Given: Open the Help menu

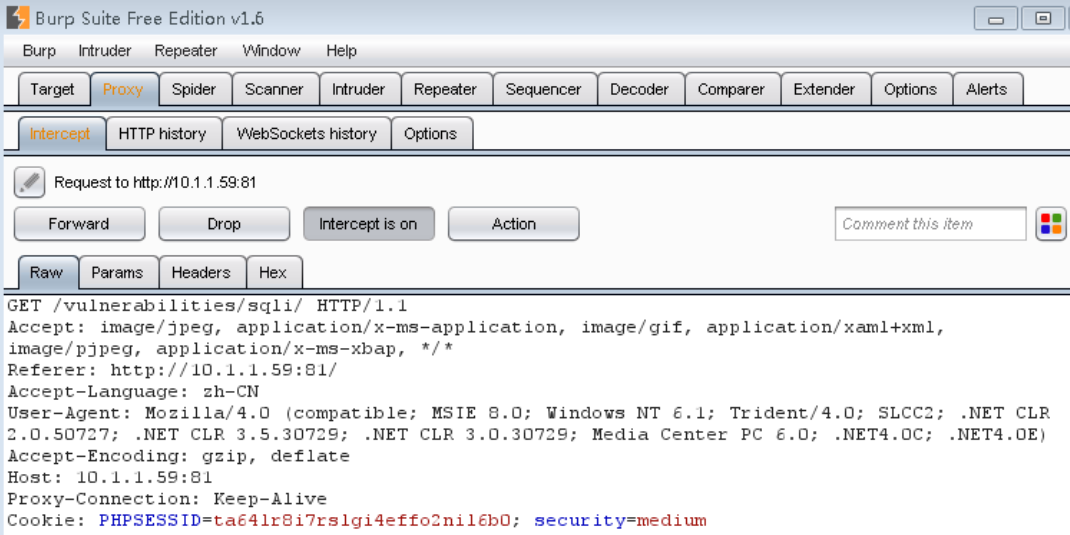Looking at the screenshot, I should pyautogui.click(x=341, y=50).
